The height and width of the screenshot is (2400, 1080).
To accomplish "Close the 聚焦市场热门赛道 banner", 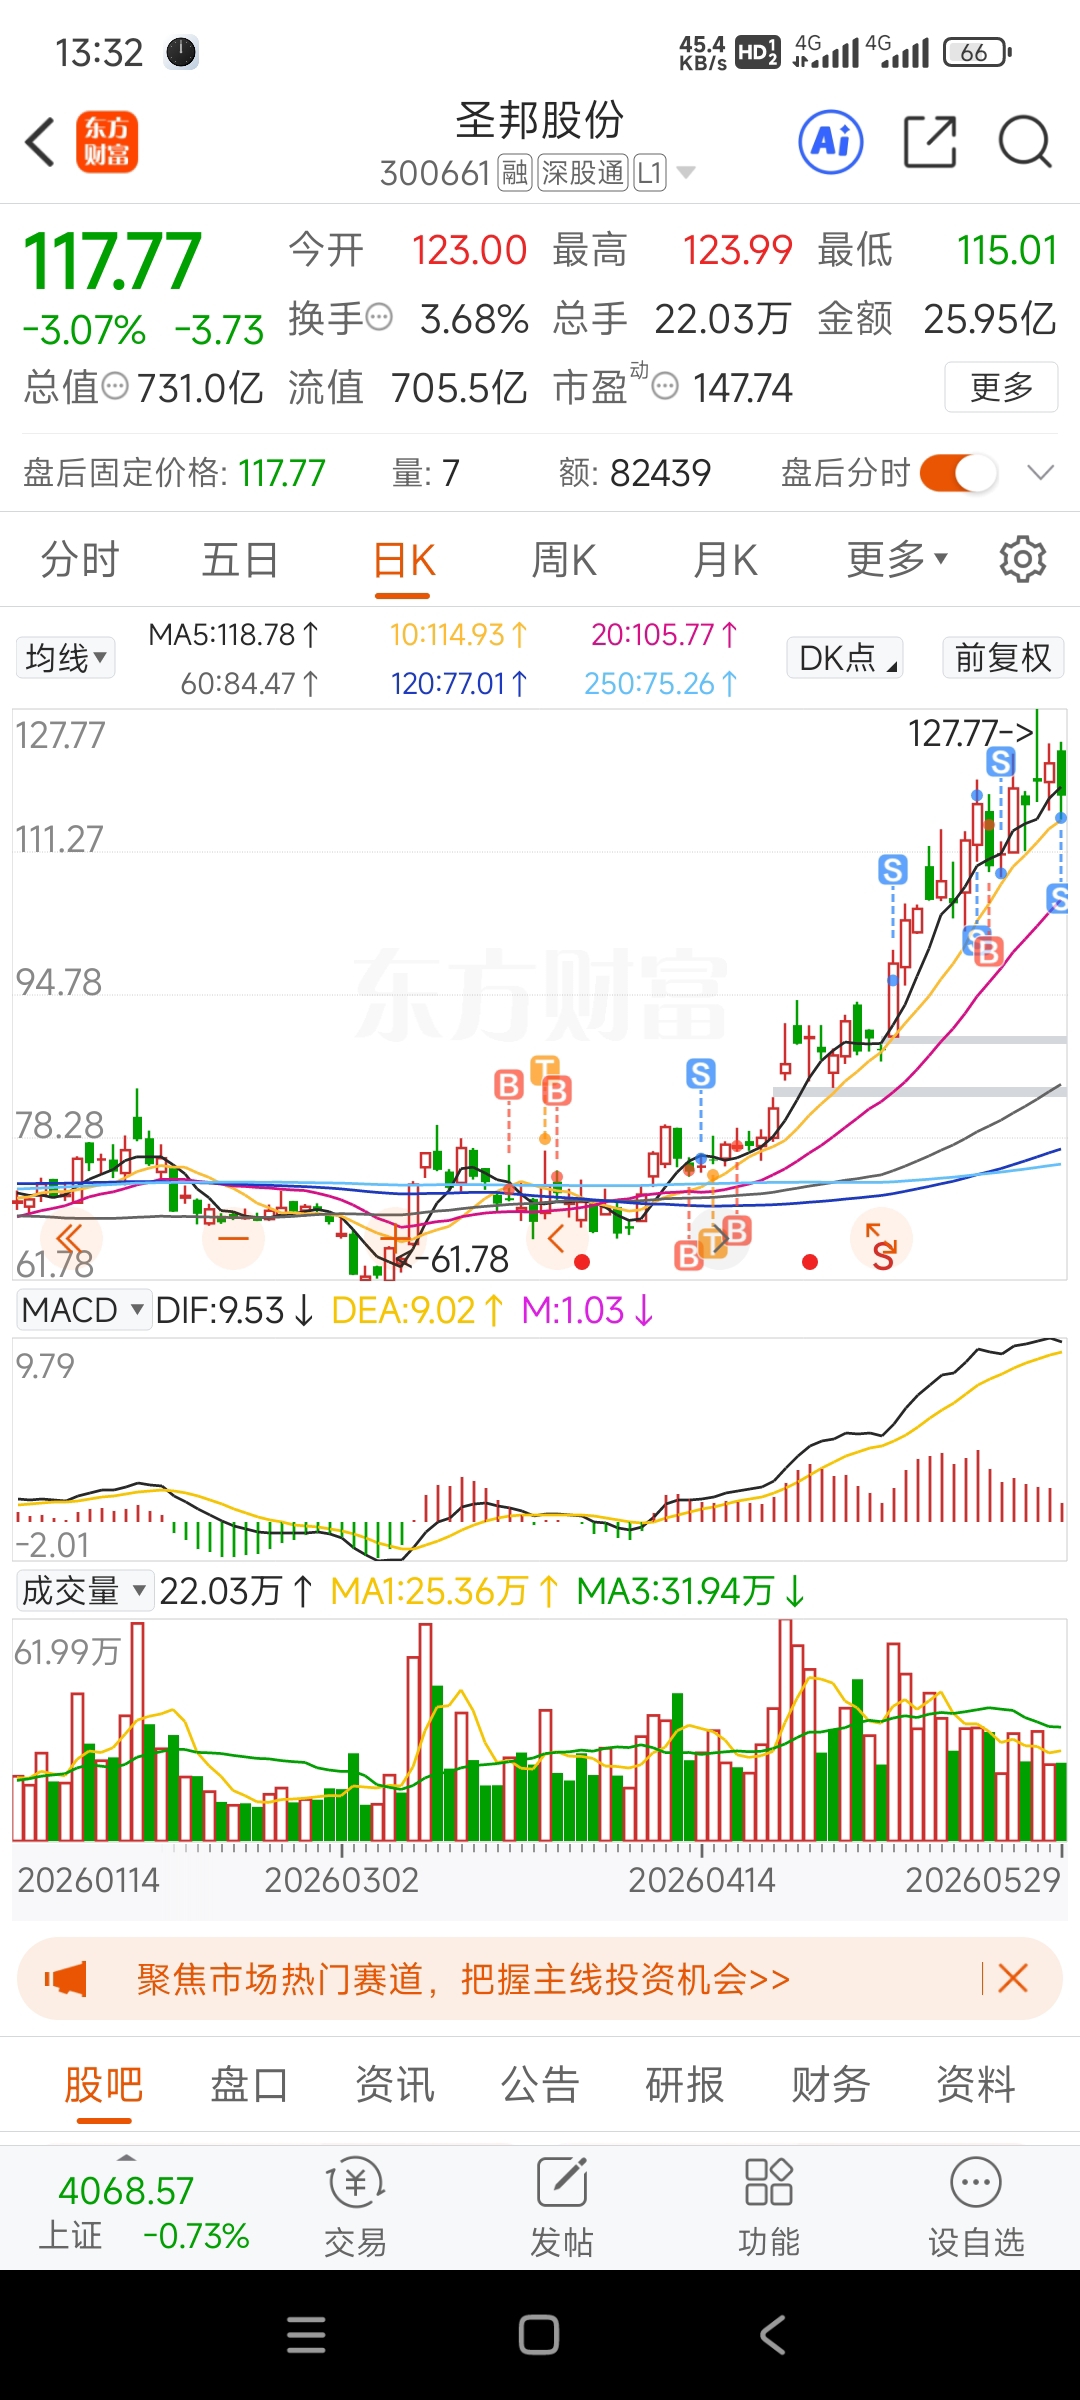I will click(x=1012, y=1978).
